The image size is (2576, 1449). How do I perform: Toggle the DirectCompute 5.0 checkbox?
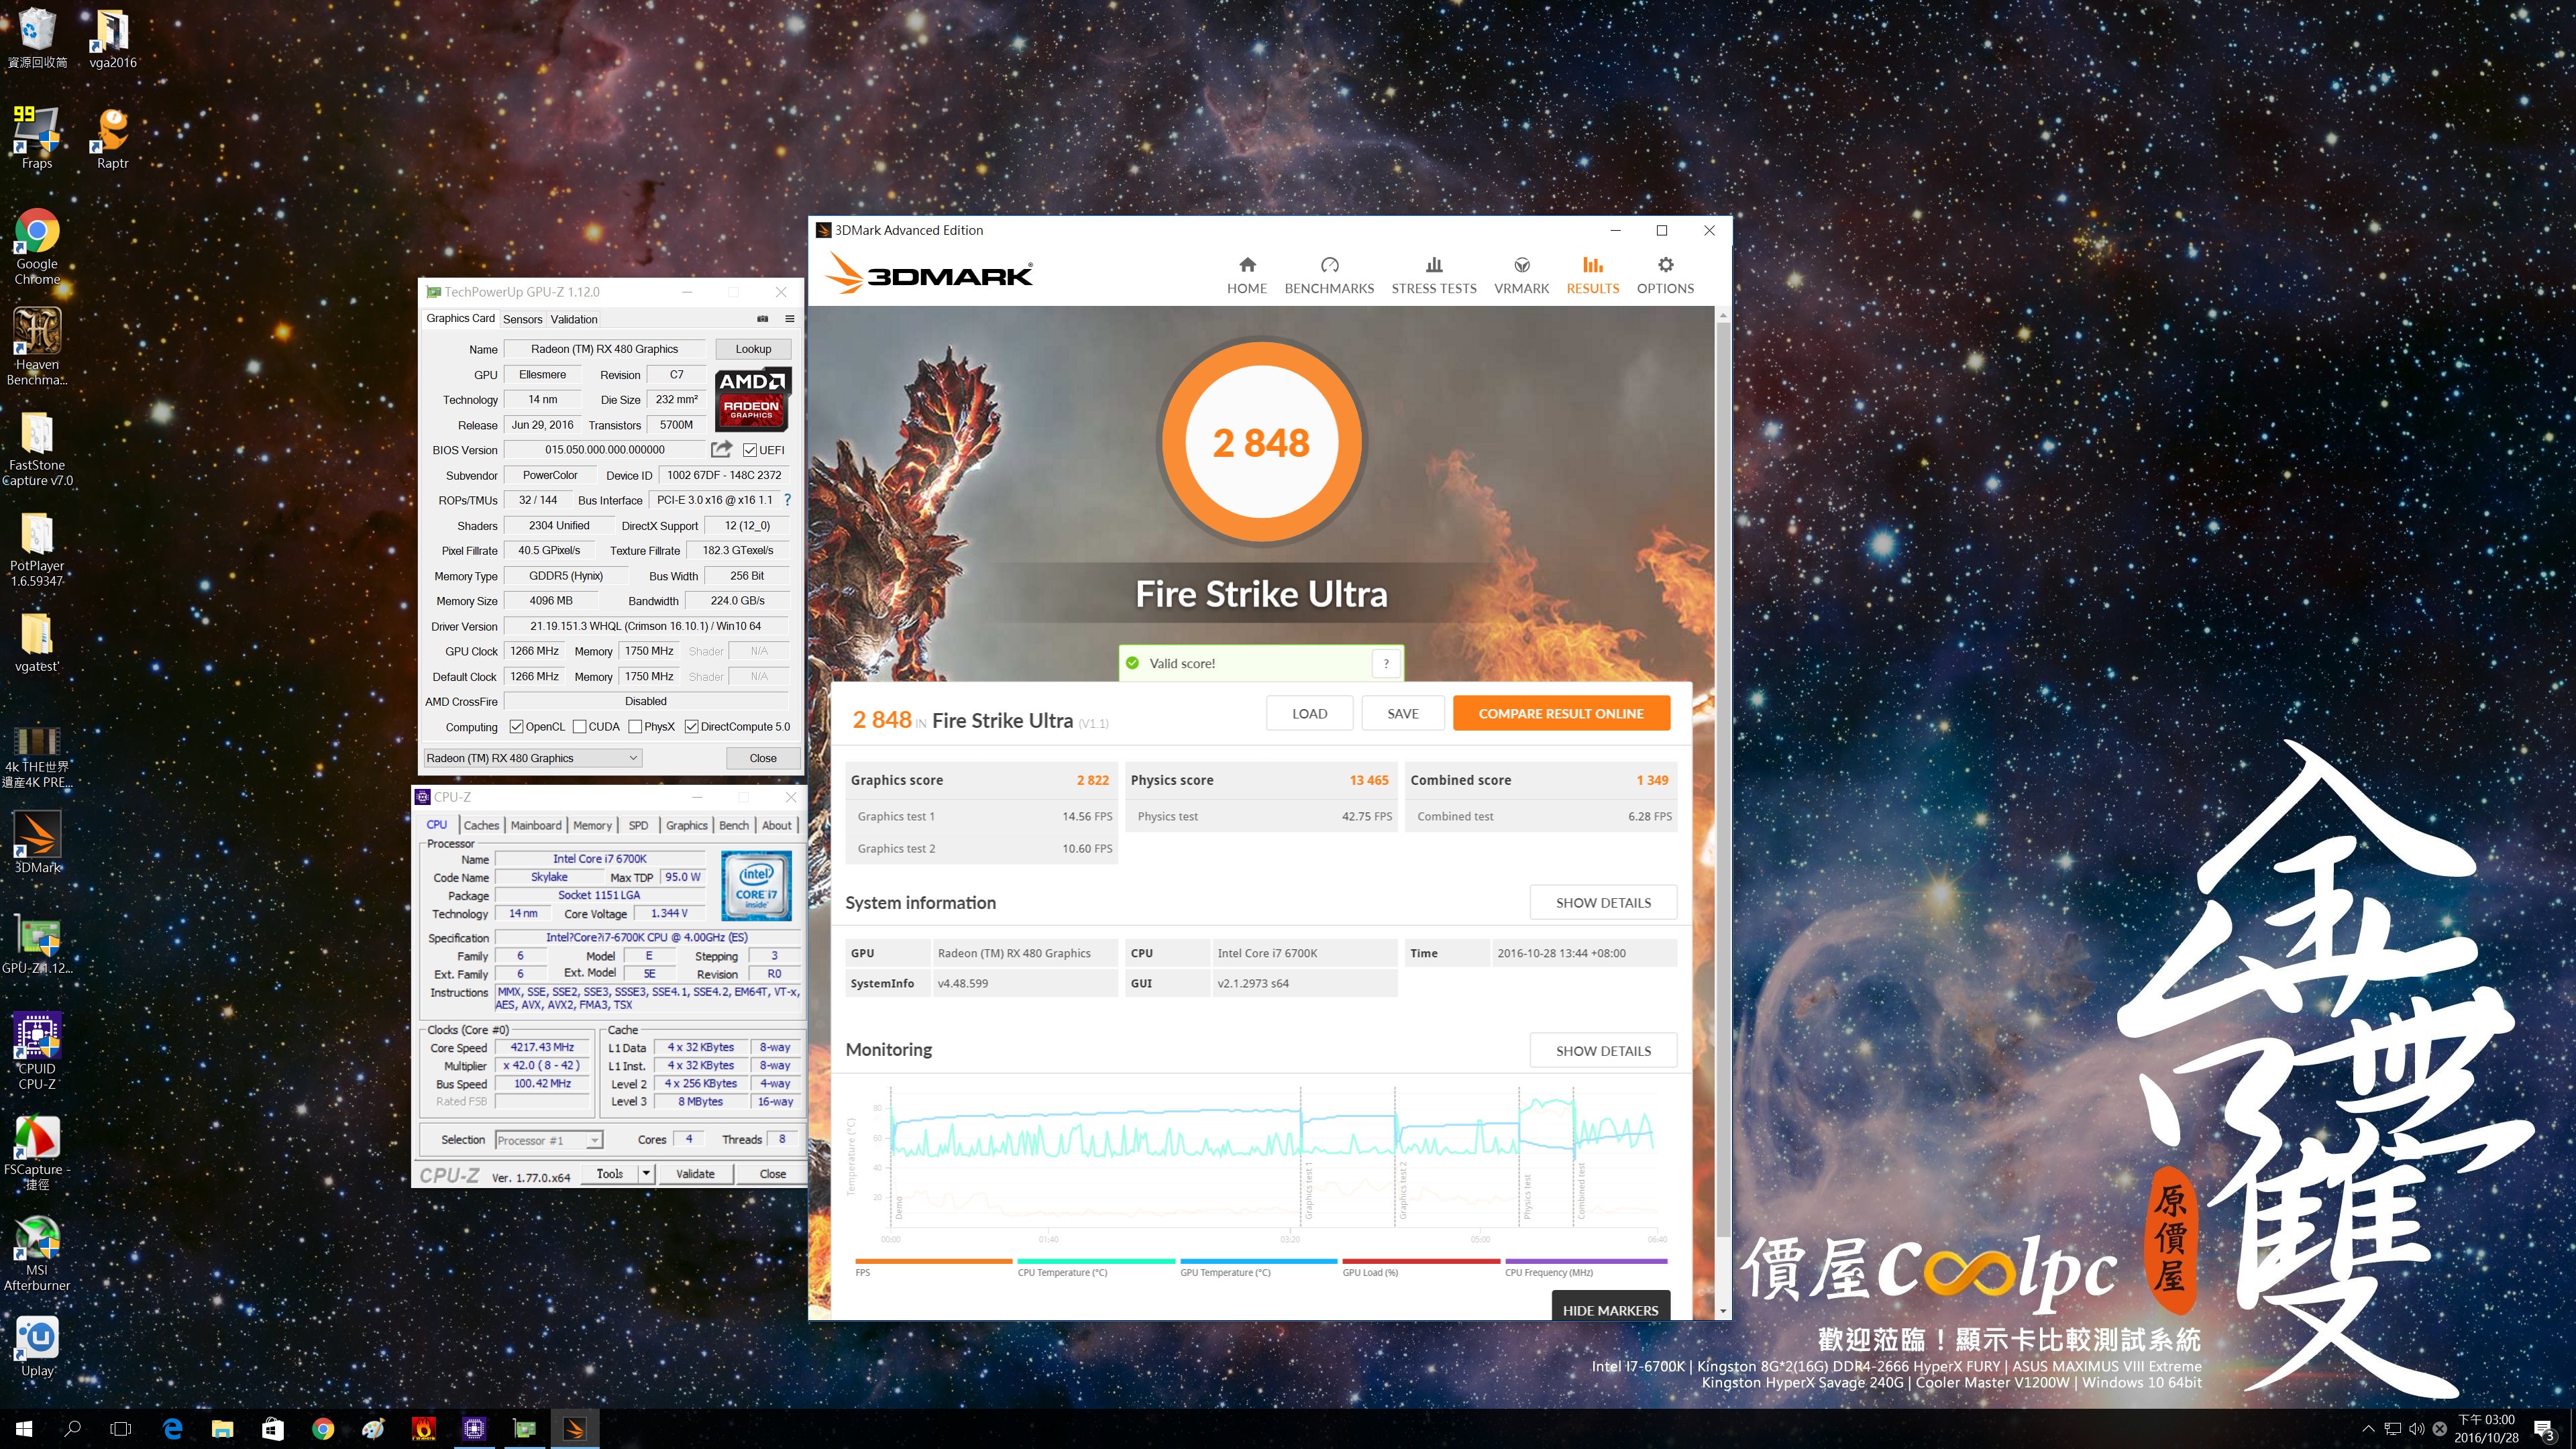pyautogui.click(x=691, y=727)
